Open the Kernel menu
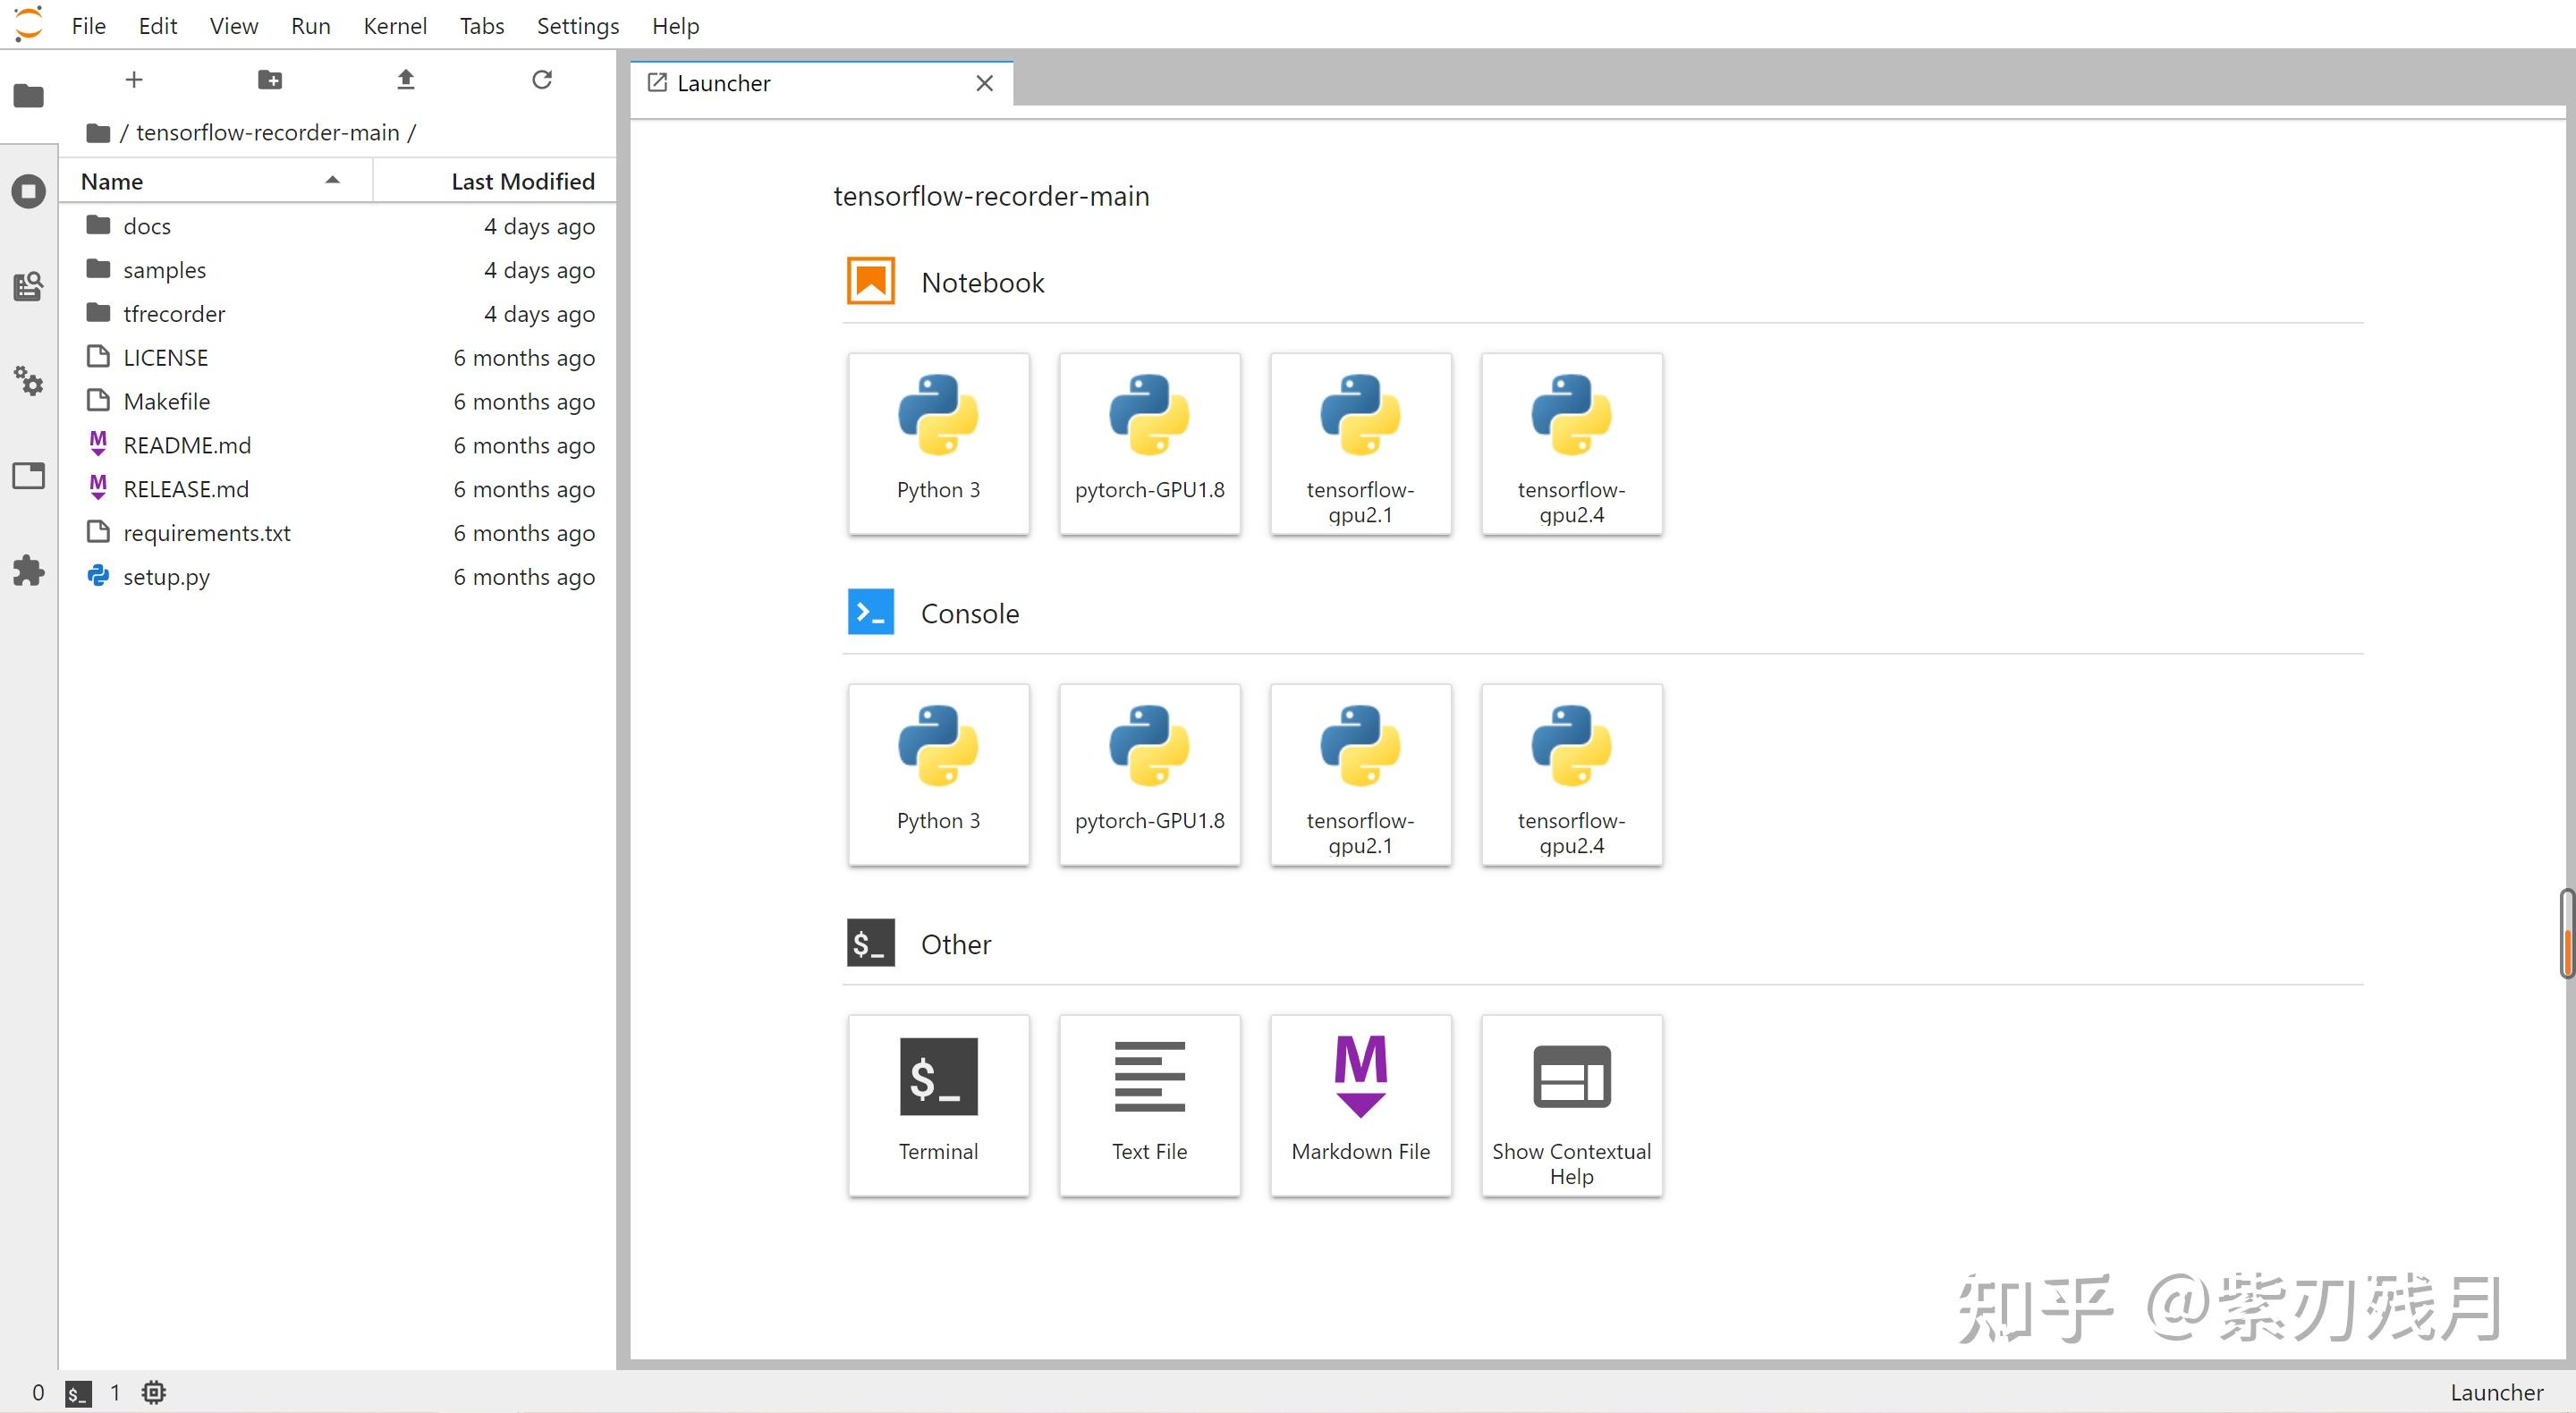Image resolution: width=2576 pixels, height=1413 pixels. coord(394,26)
